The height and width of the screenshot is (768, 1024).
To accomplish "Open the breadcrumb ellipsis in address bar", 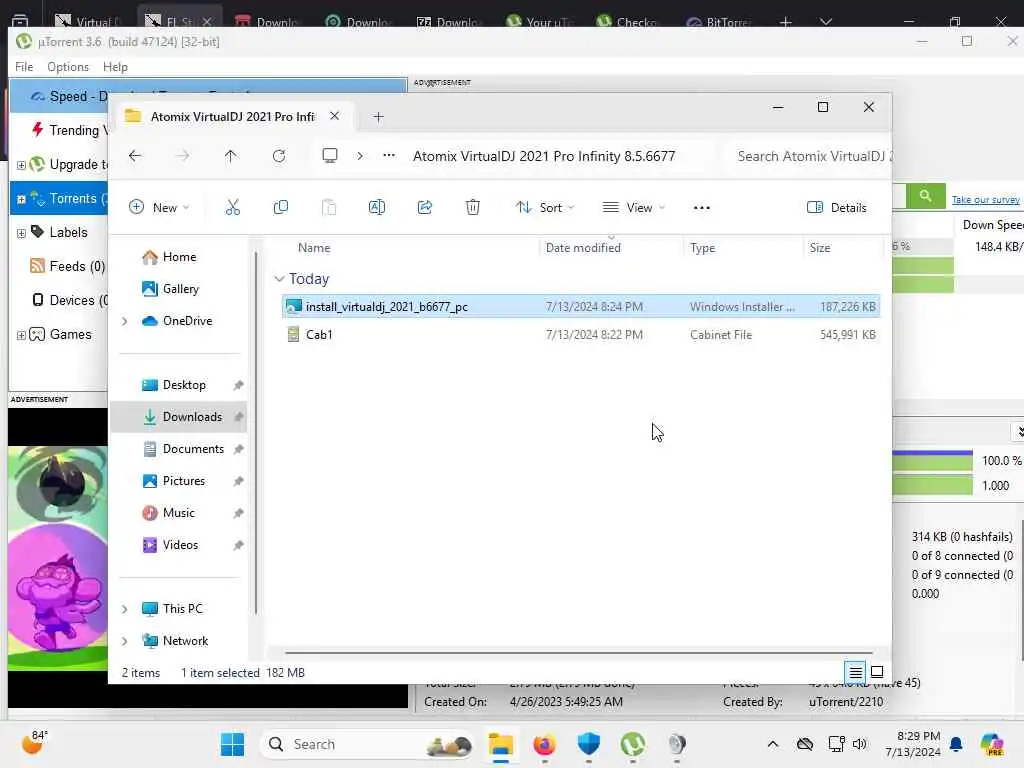I will [389, 155].
